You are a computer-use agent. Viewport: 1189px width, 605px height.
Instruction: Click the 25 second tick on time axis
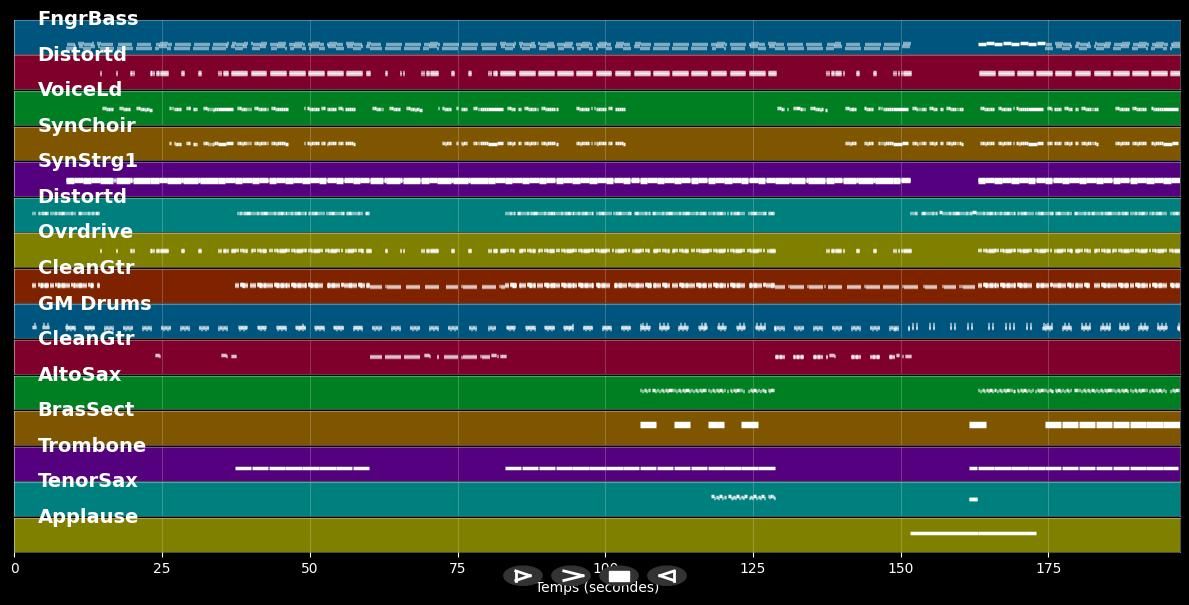162,569
